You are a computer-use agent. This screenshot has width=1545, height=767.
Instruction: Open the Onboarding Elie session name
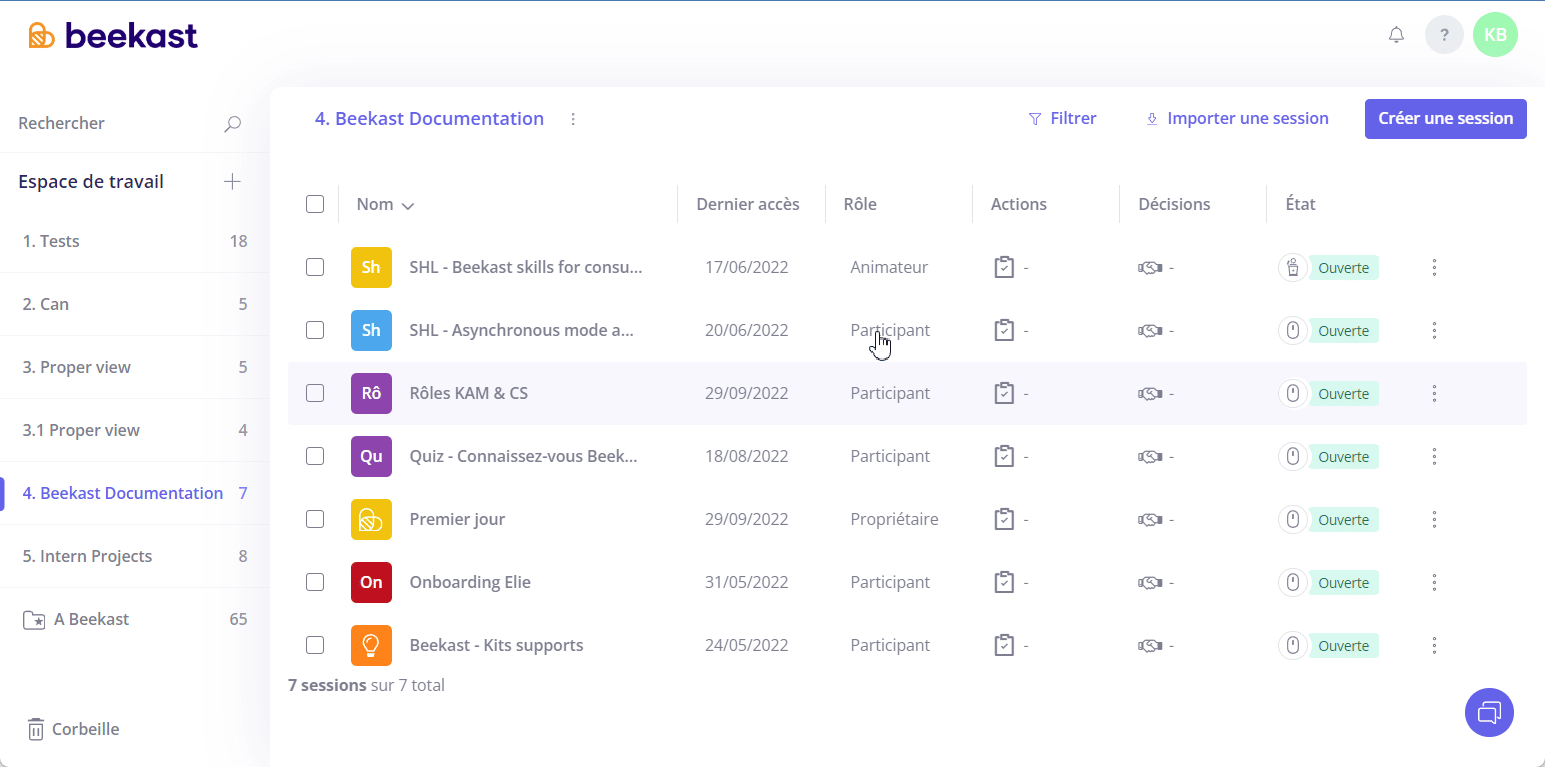coord(470,582)
